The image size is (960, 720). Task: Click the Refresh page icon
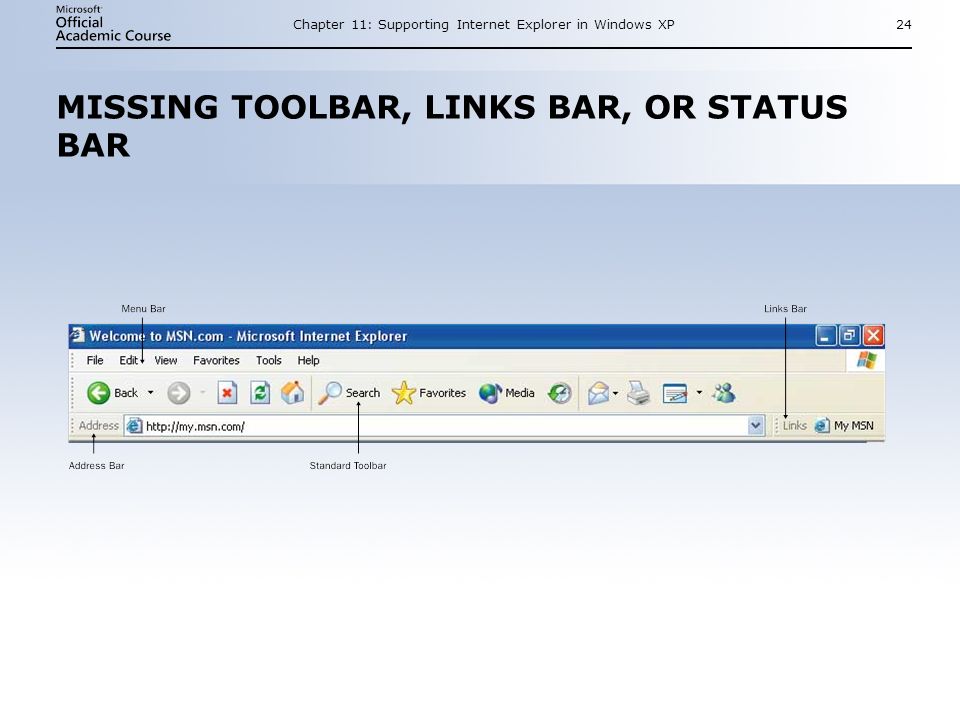pyautogui.click(x=260, y=393)
